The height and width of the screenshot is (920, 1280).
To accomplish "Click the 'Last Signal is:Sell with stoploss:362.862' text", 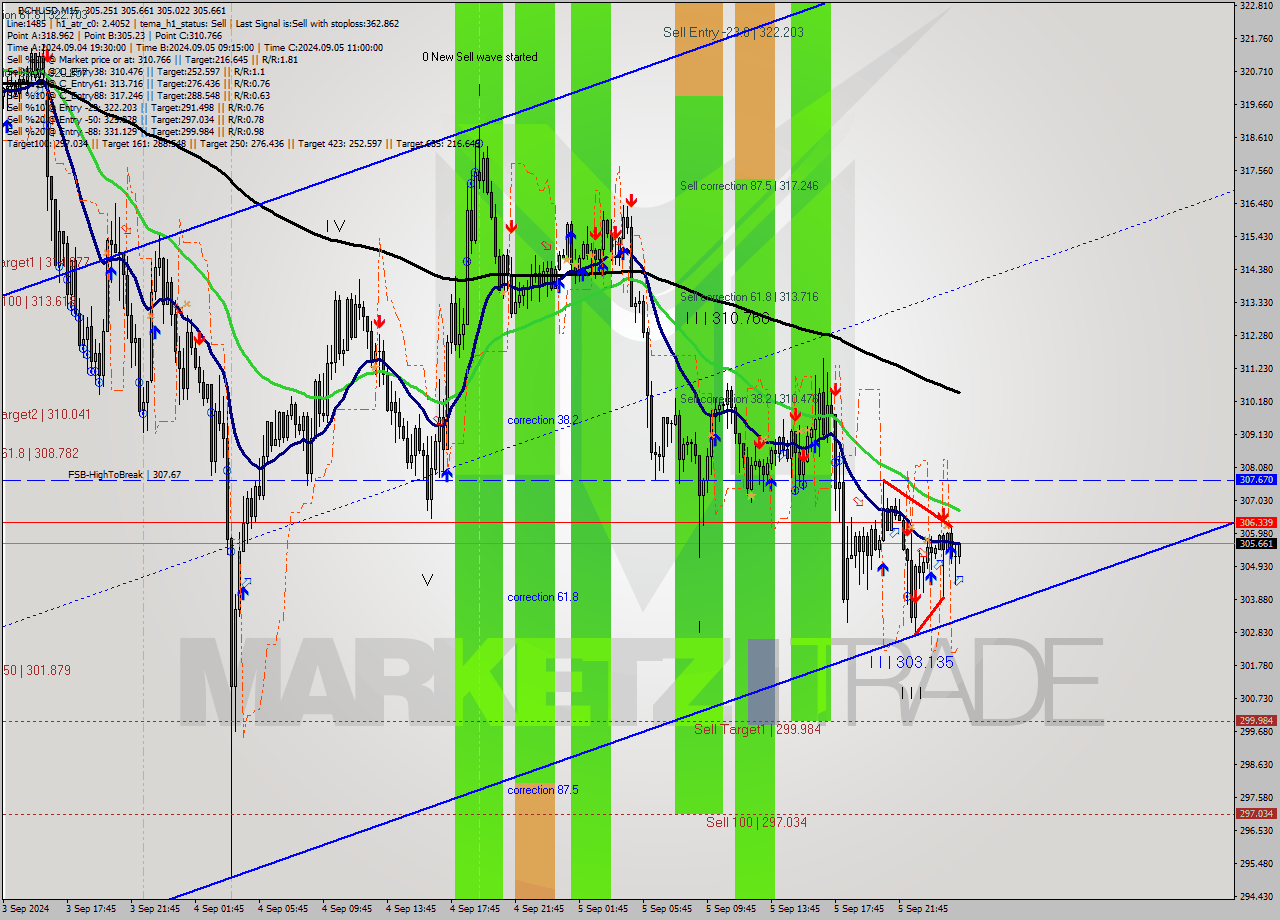I will pos(316,24).
